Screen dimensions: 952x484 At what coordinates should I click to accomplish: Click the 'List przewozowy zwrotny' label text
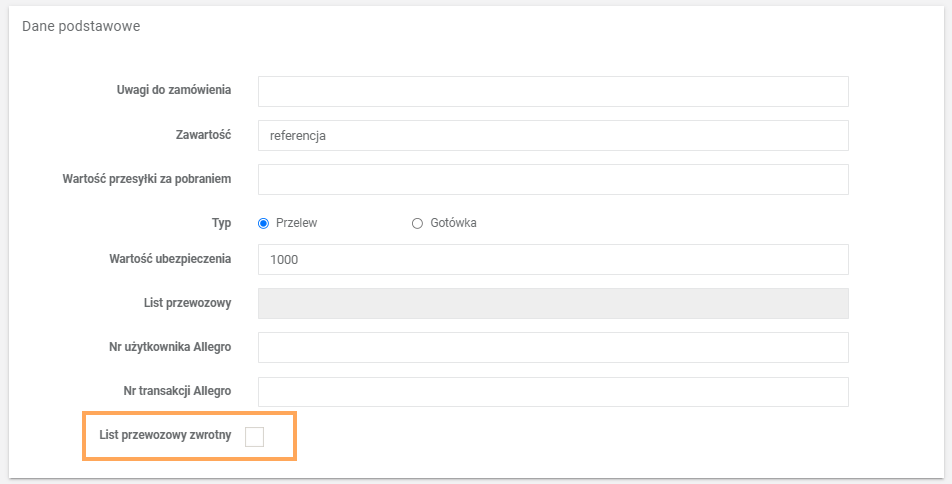(x=166, y=436)
